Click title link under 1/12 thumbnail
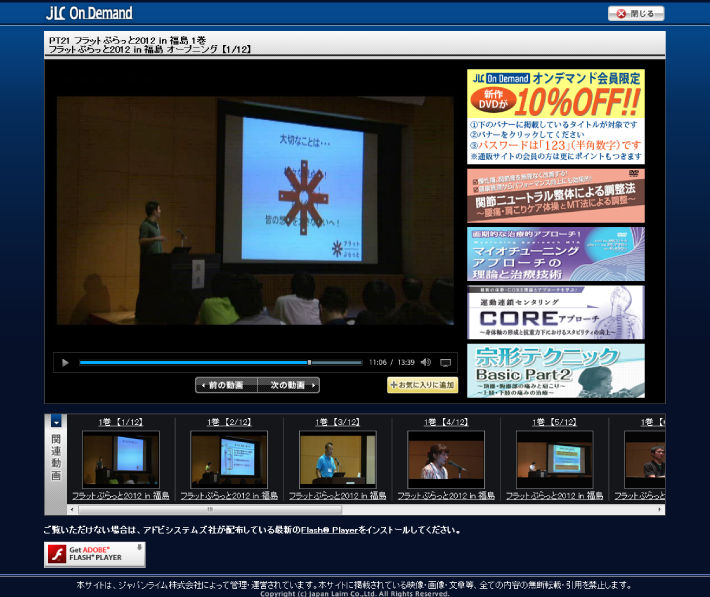The width and height of the screenshot is (710, 597). click(120, 496)
